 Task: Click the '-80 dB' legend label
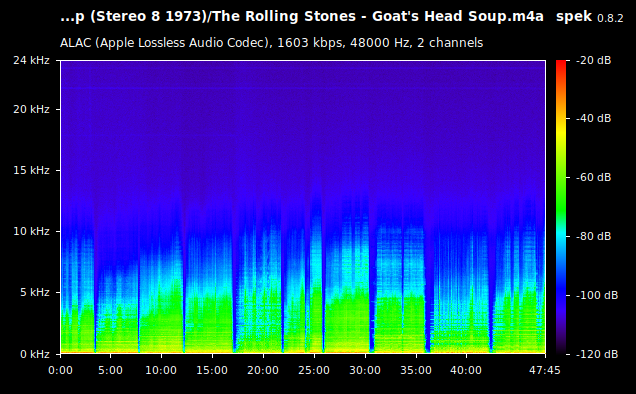pyautogui.click(x=593, y=236)
